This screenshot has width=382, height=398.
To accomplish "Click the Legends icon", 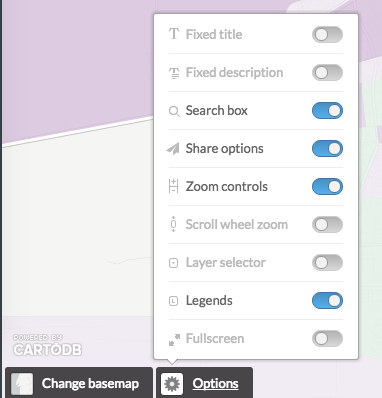I will 173,301.
